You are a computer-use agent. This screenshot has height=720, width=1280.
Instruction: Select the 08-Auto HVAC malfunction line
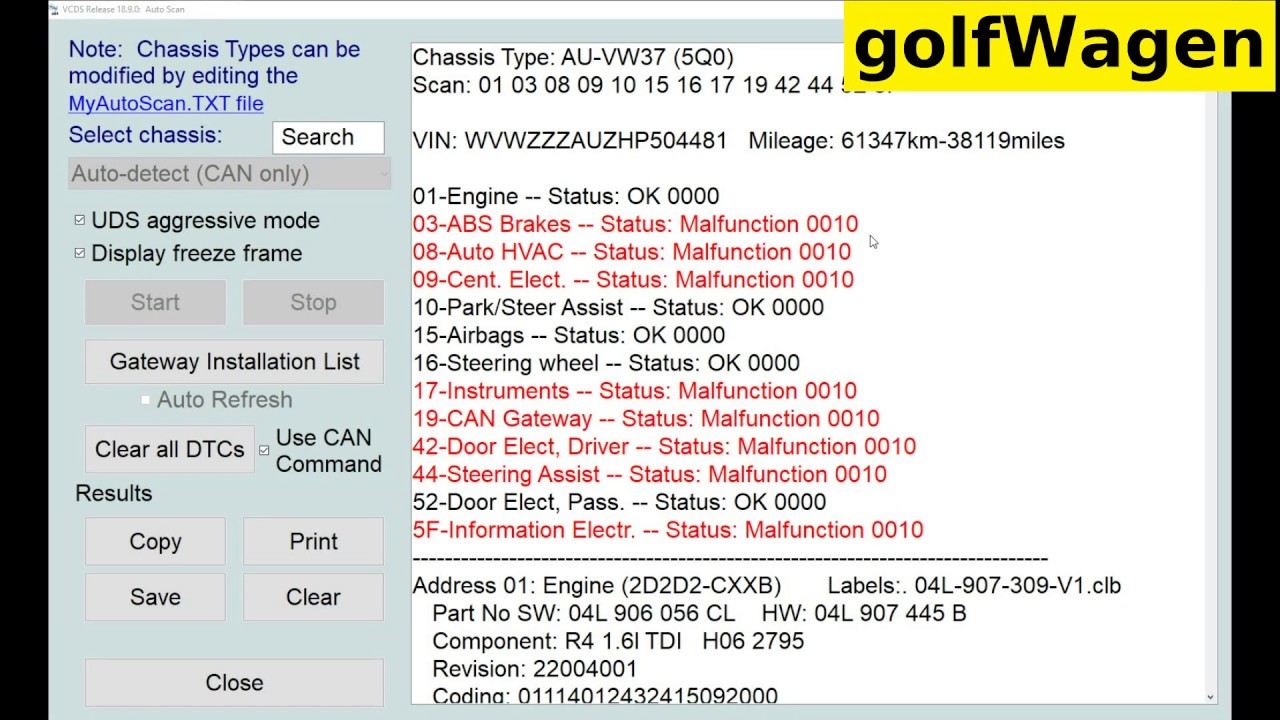(632, 252)
